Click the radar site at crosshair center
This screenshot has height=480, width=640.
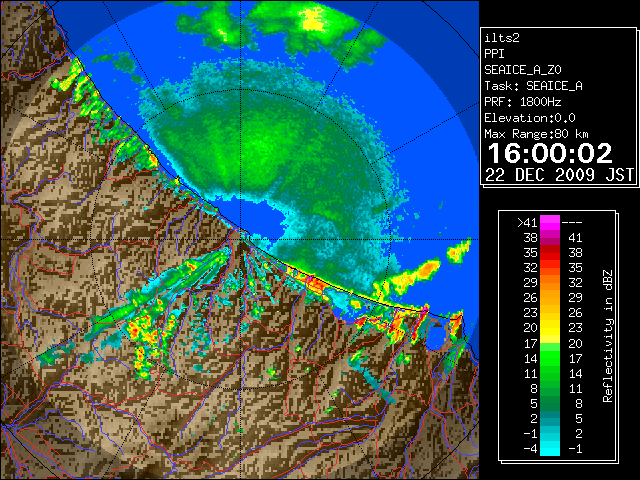[241, 239]
